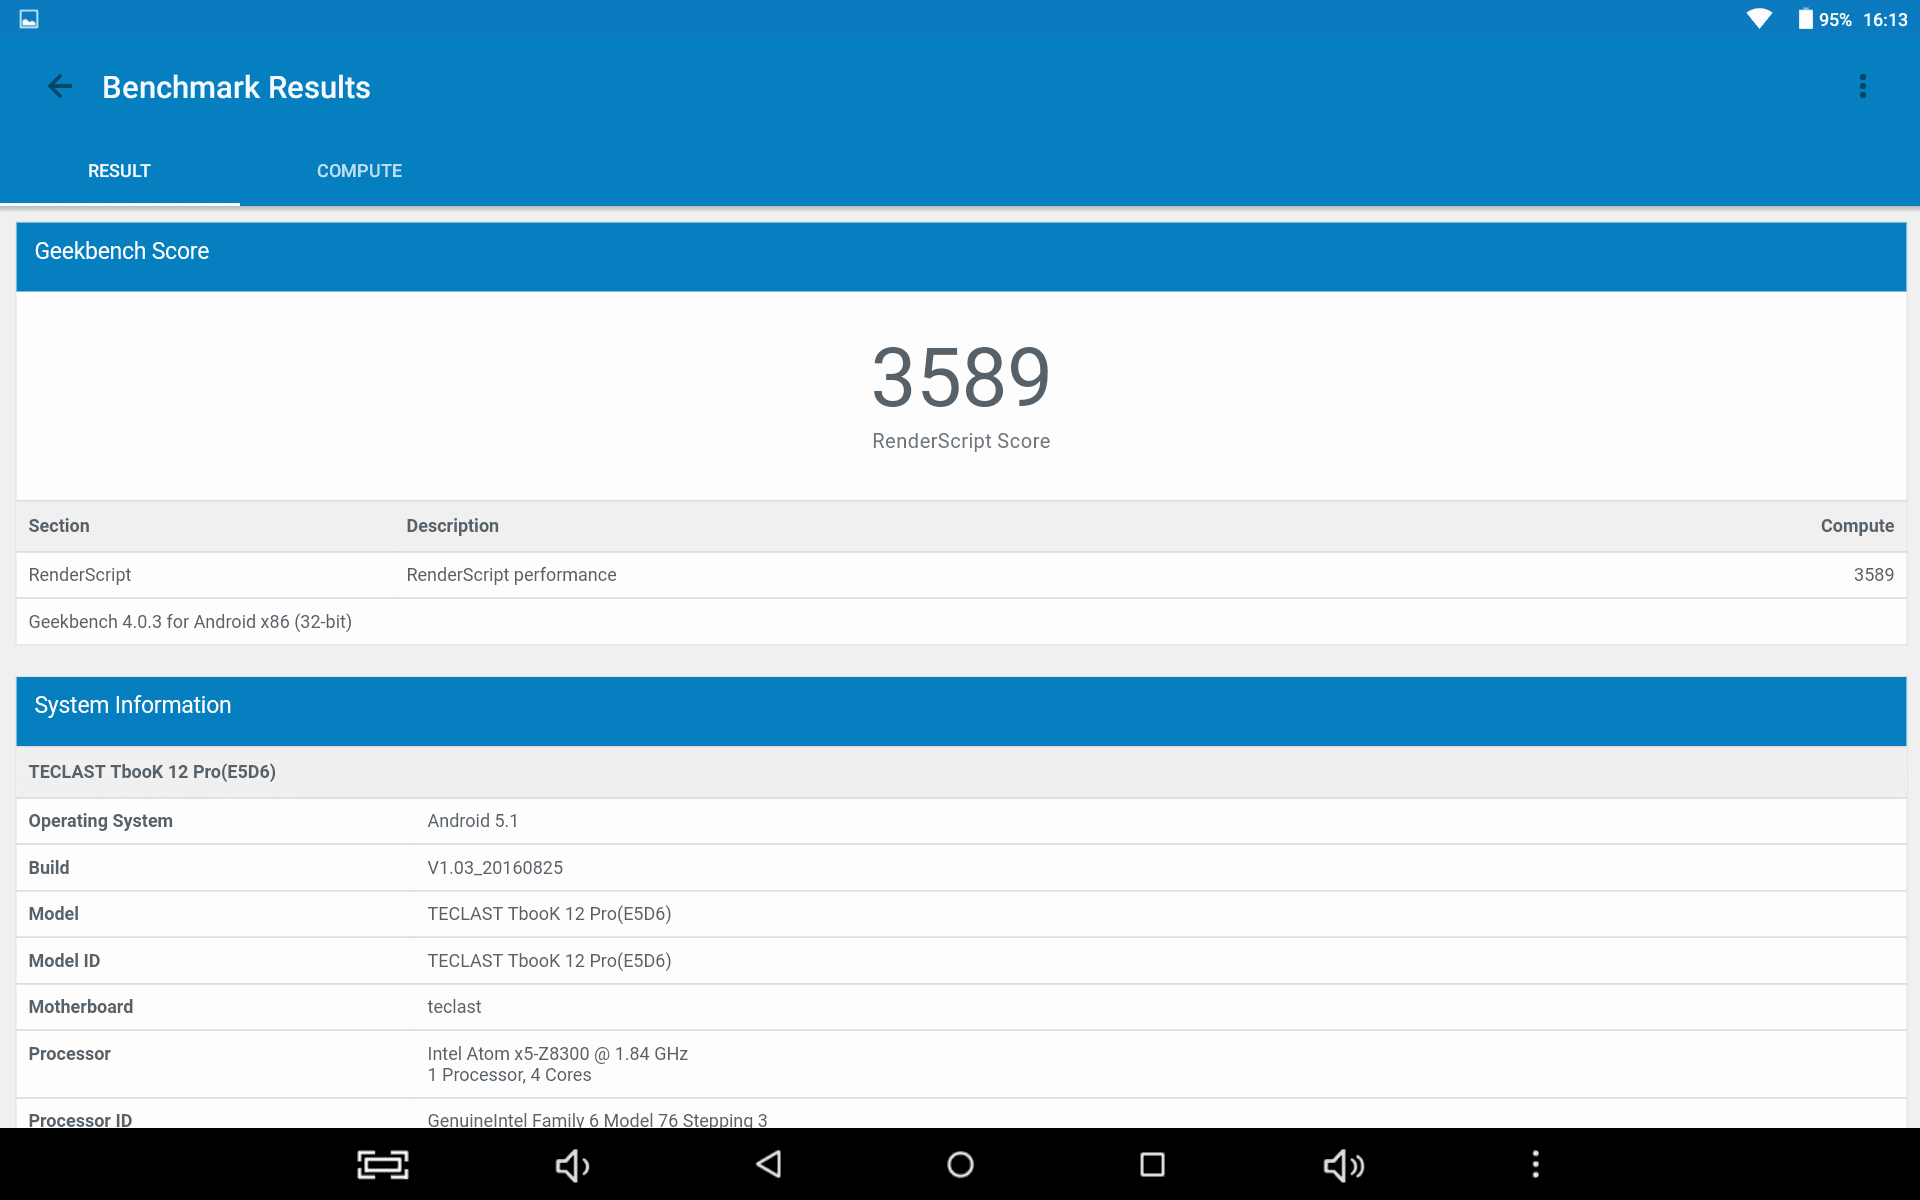
Task: Tap the battery status icon
Action: tap(1805, 19)
